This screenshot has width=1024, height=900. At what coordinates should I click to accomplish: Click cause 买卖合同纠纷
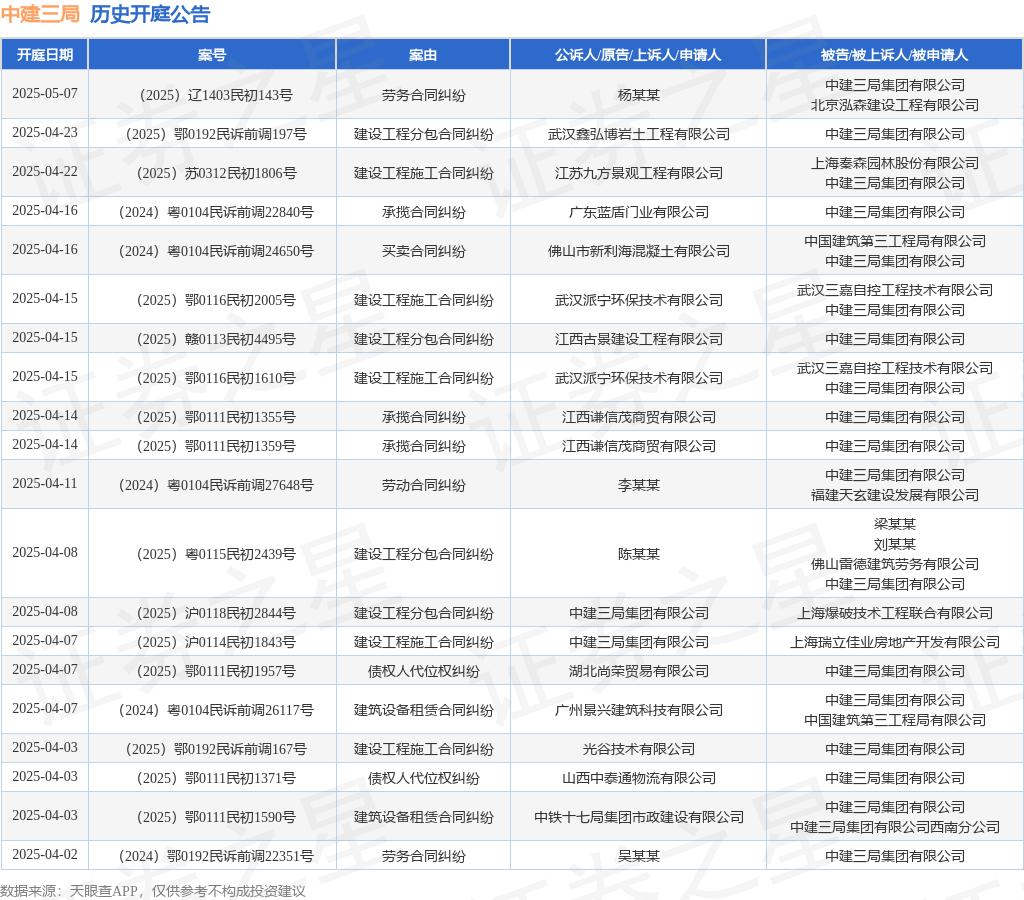(x=423, y=251)
